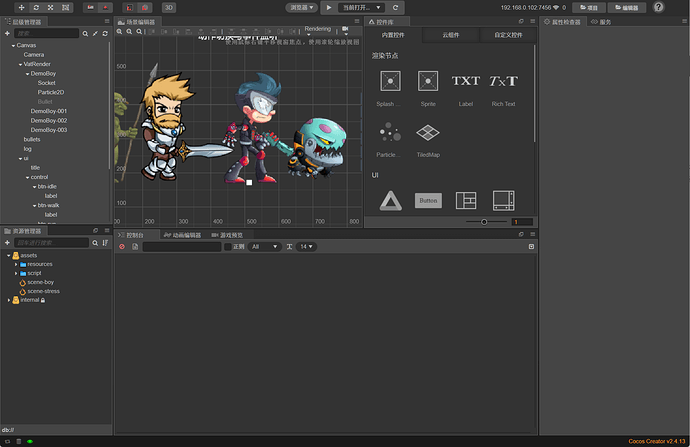The height and width of the screenshot is (447, 690).
Task: Toggle the regex checkbox (正则)
Action: [228, 247]
